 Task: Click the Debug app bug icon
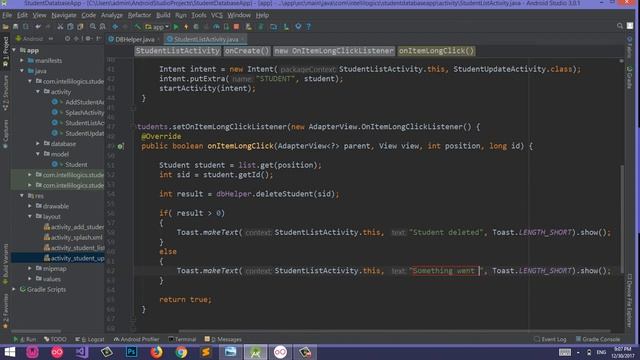tap(196, 27)
